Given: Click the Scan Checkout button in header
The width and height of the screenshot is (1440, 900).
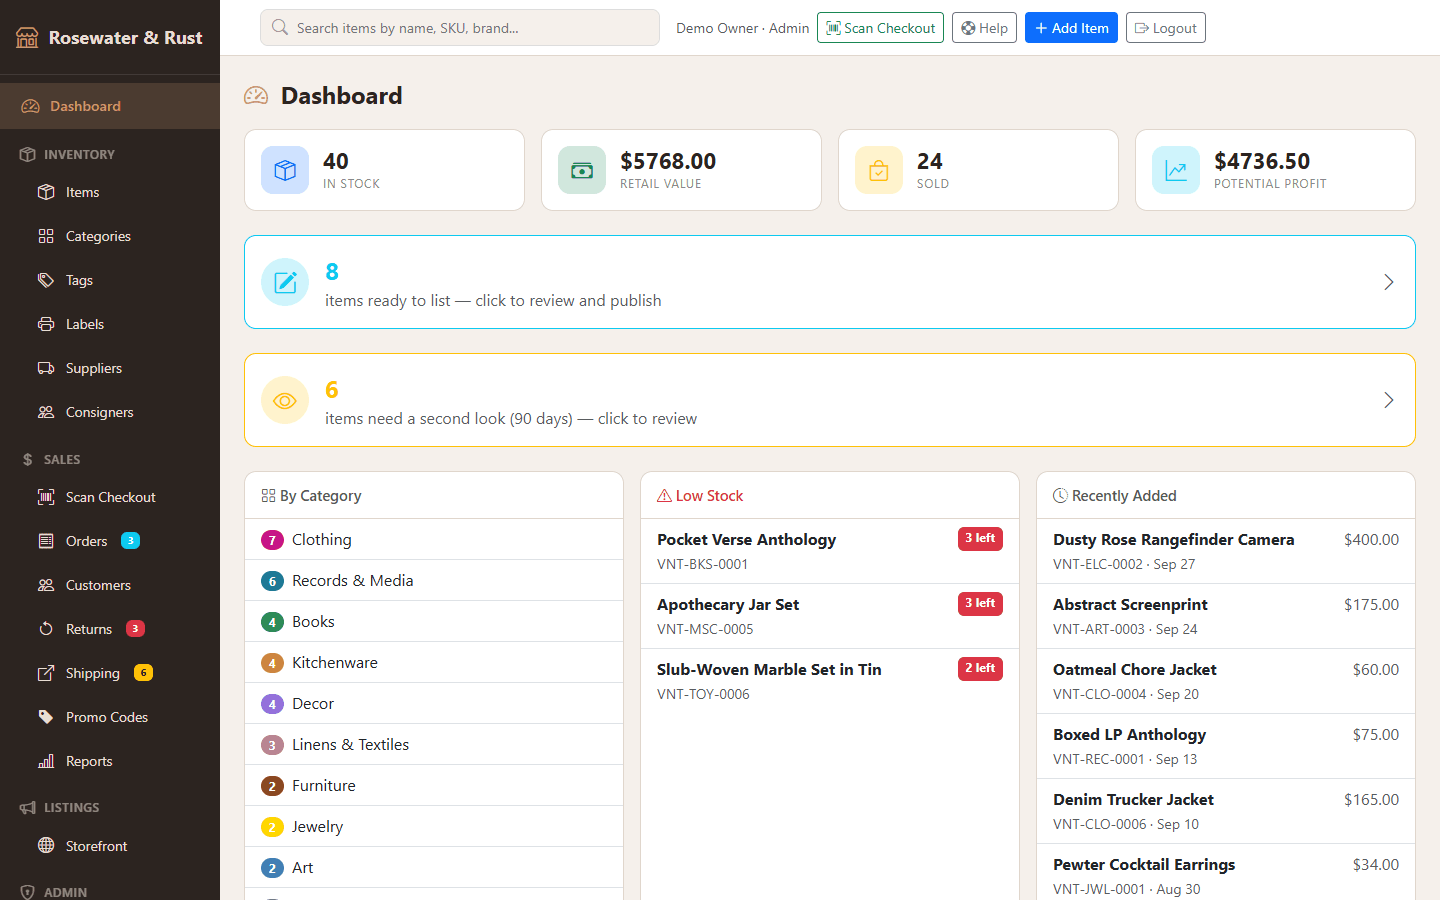Looking at the screenshot, I should pos(880,28).
